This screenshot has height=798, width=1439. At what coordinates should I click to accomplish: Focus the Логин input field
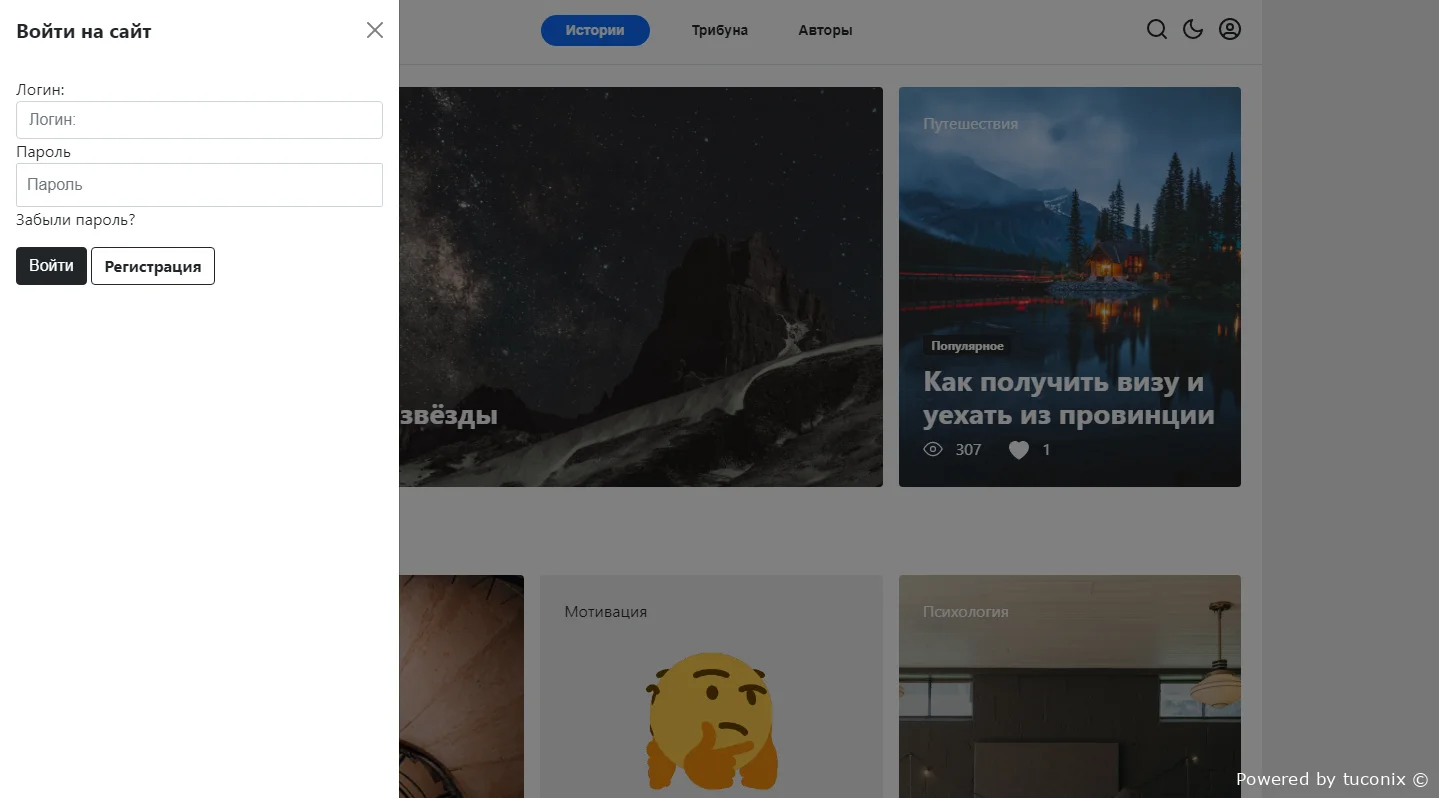pyautogui.click(x=199, y=120)
